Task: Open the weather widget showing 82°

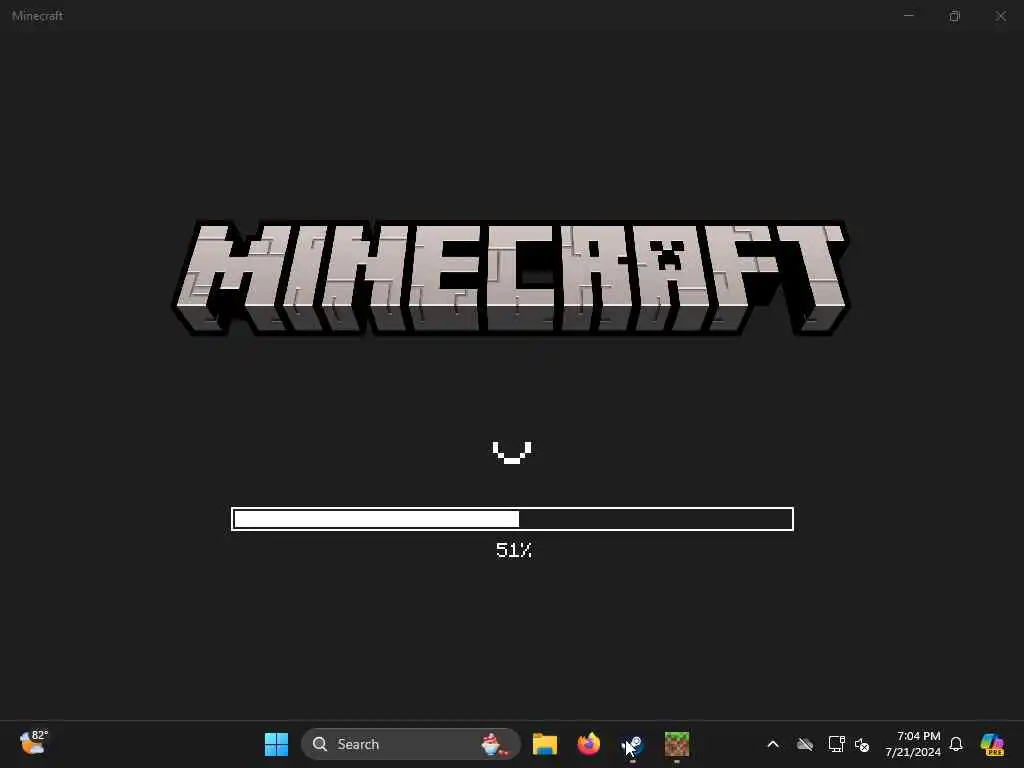Action: pos(33,743)
